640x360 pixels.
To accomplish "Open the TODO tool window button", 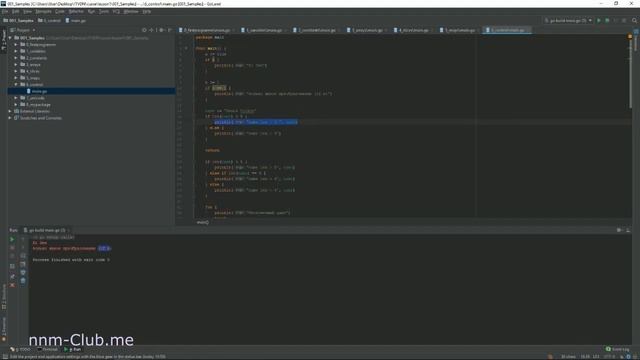I will click(20, 349).
